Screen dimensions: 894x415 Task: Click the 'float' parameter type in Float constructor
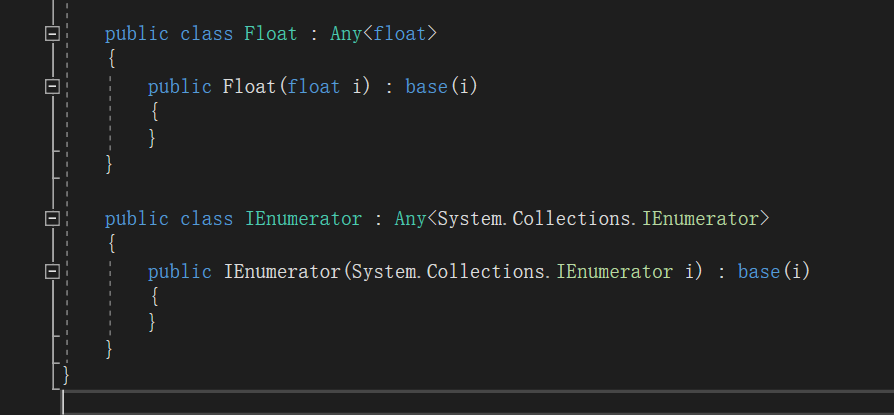pyautogui.click(x=314, y=86)
